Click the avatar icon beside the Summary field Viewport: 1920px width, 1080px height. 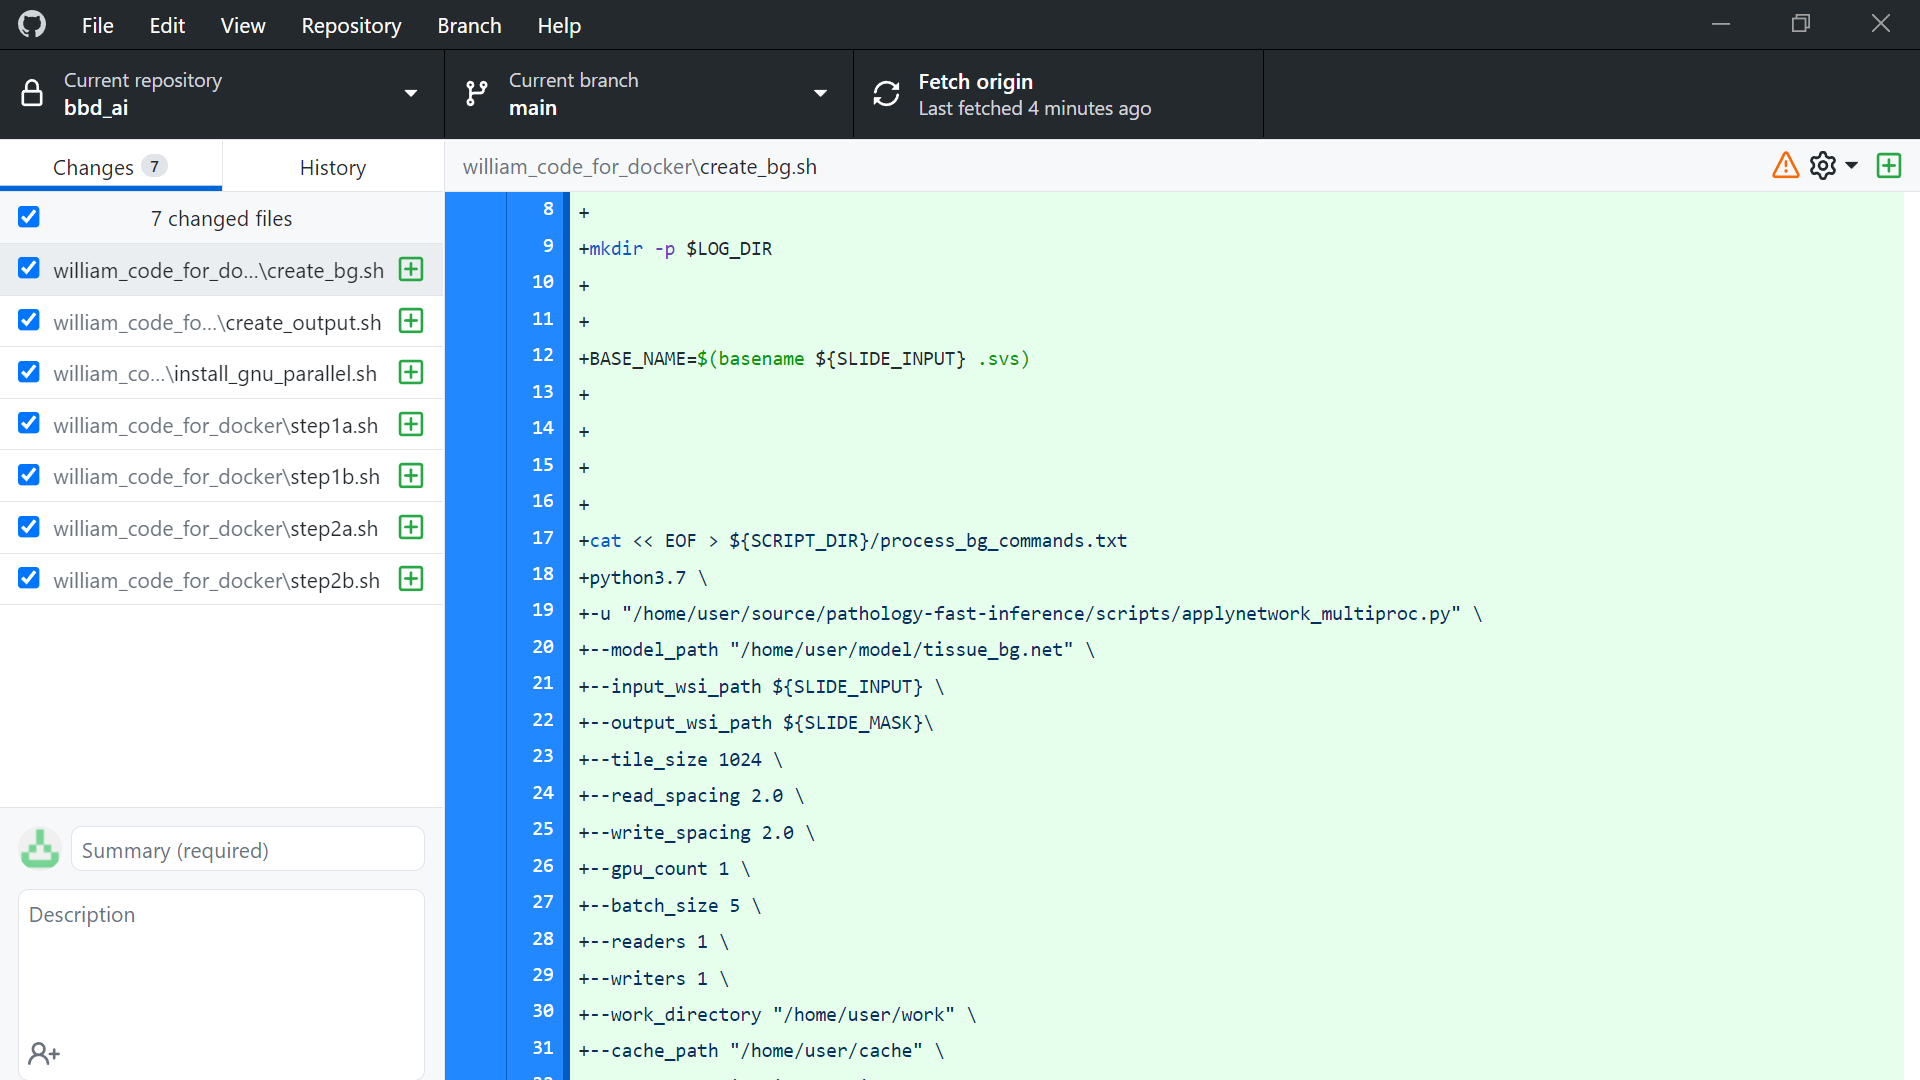[x=39, y=848]
